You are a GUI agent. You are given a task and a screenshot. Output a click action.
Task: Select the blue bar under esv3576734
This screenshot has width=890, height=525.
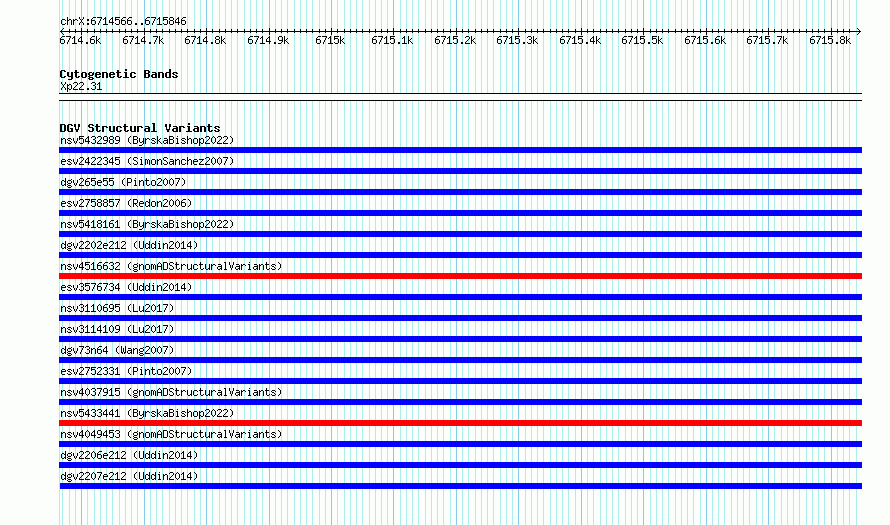click(x=460, y=297)
